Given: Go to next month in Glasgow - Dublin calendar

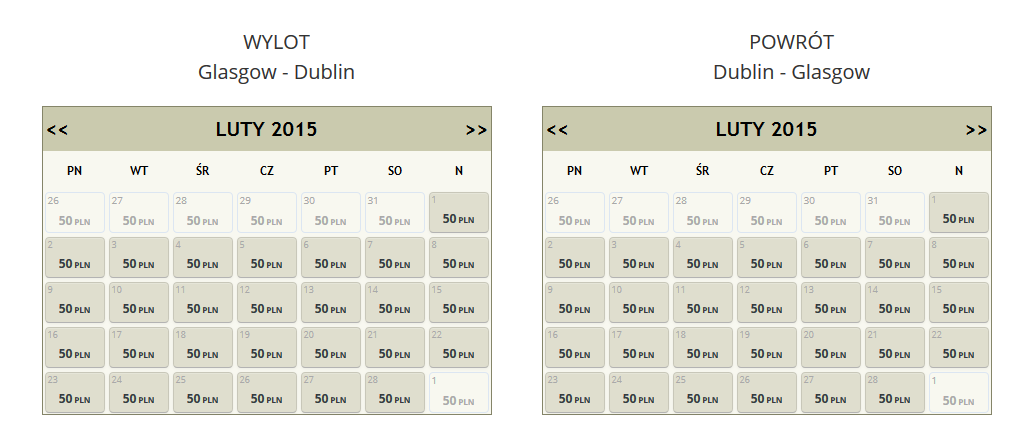Looking at the screenshot, I should [x=476, y=130].
